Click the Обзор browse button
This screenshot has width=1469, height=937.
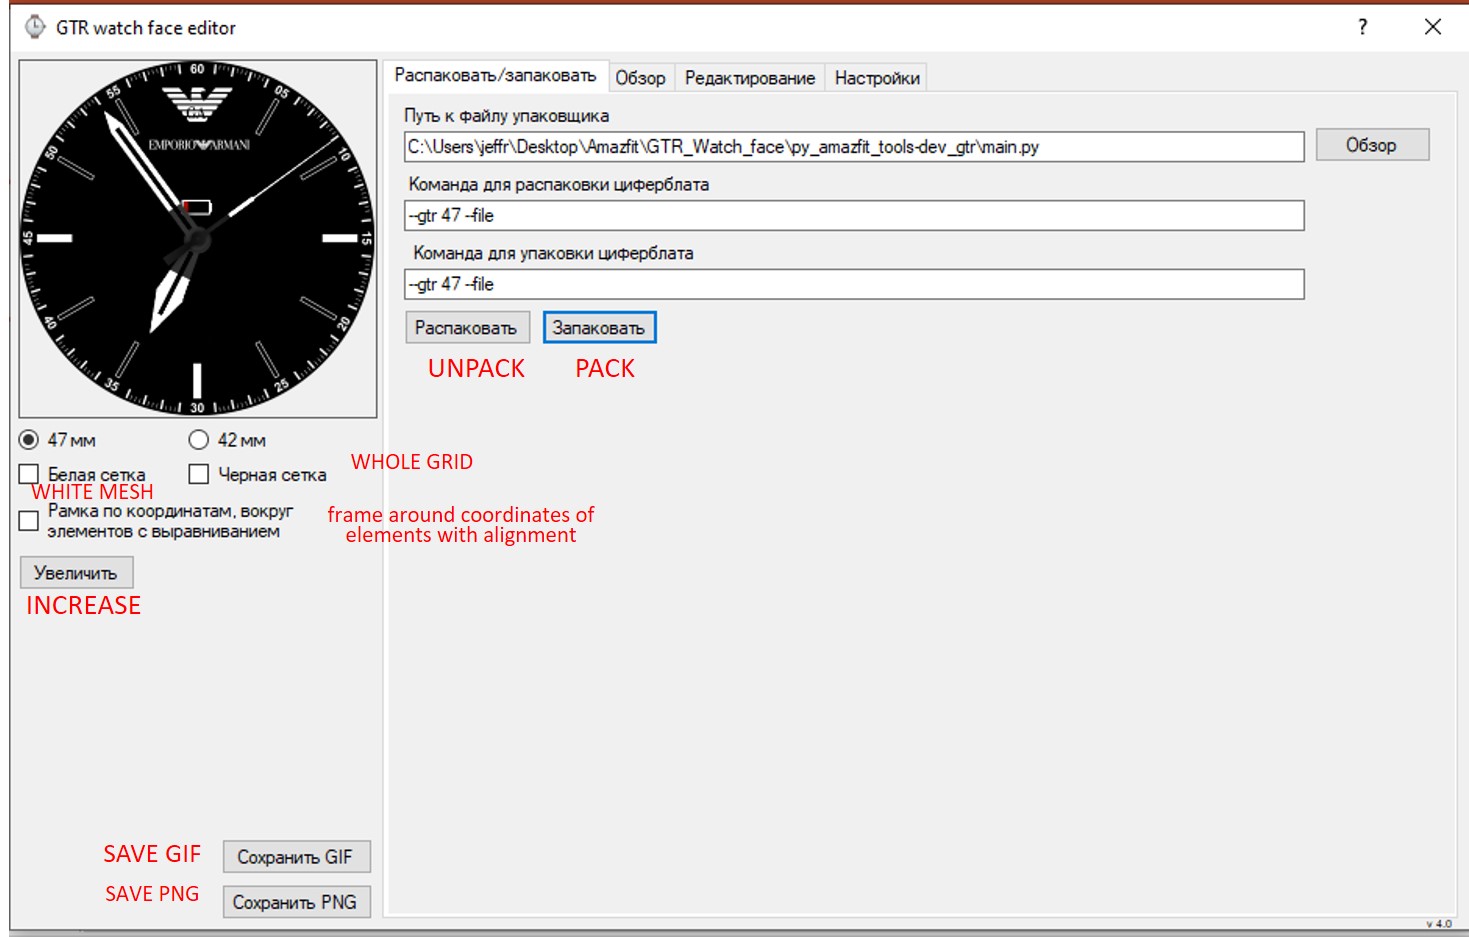point(1372,145)
